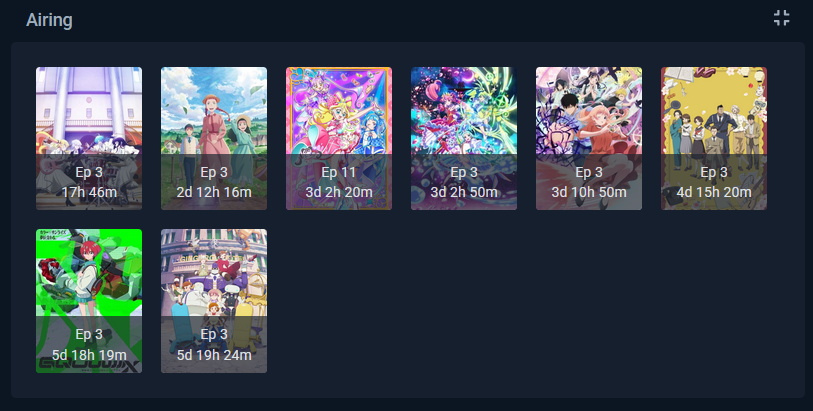Image resolution: width=813 pixels, height=411 pixels.
Task: Select the Ep 3 label above 17h 46m
Action: 89,172
